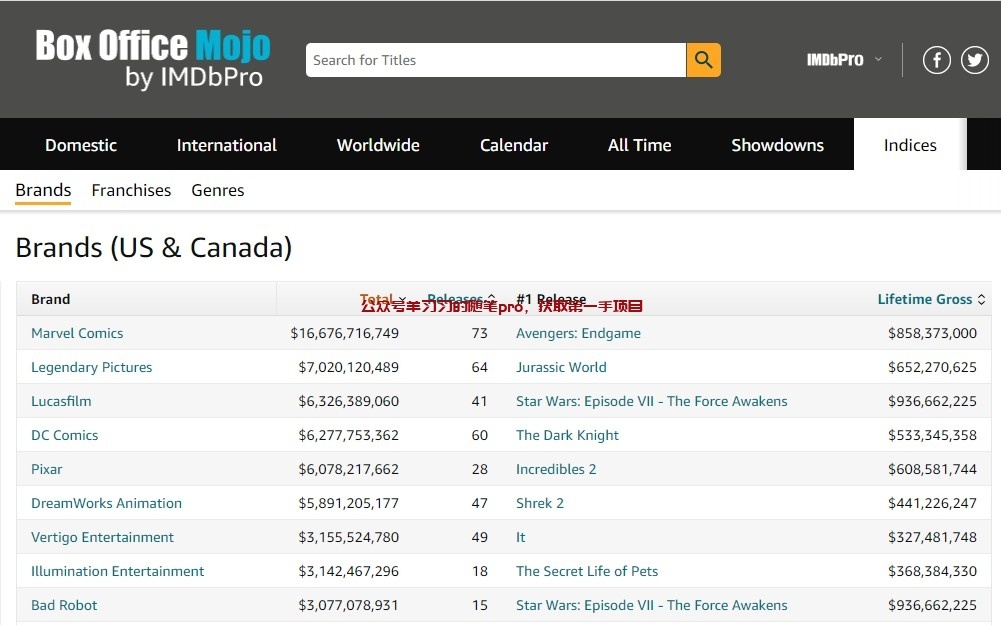Select the Illumination Entertainment brand link

coord(117,571)
